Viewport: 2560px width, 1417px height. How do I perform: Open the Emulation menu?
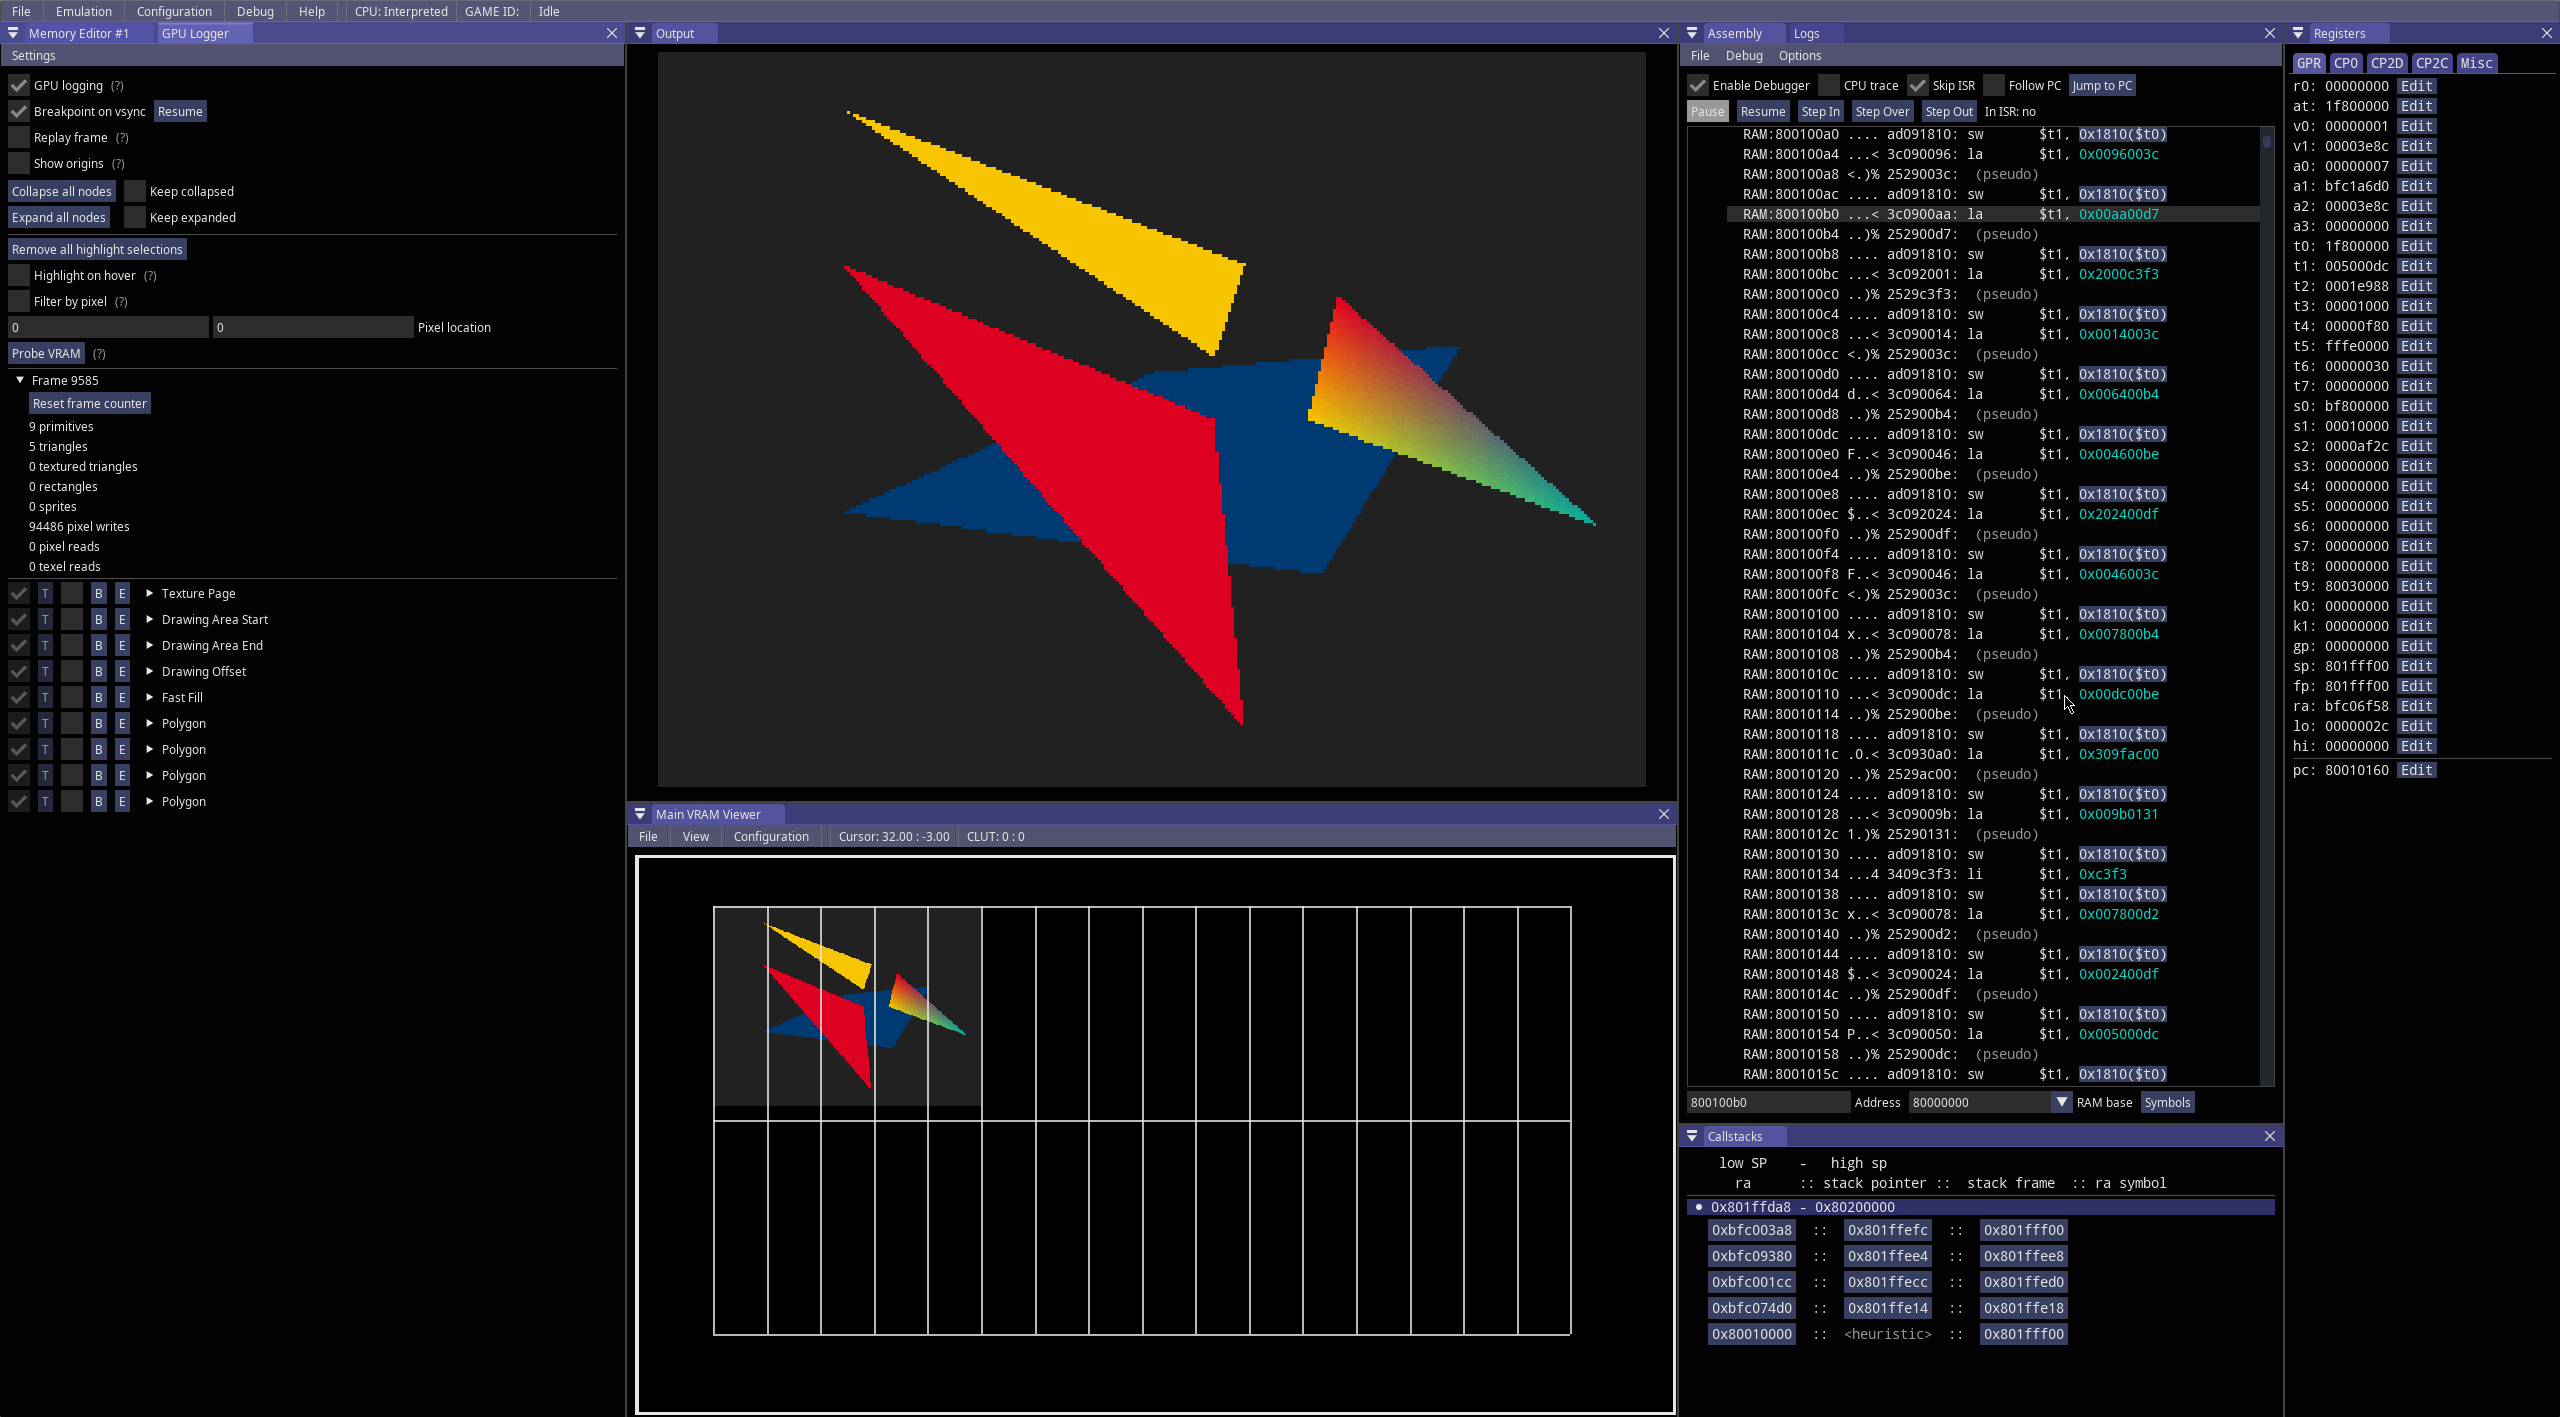(x=84, y=11)
